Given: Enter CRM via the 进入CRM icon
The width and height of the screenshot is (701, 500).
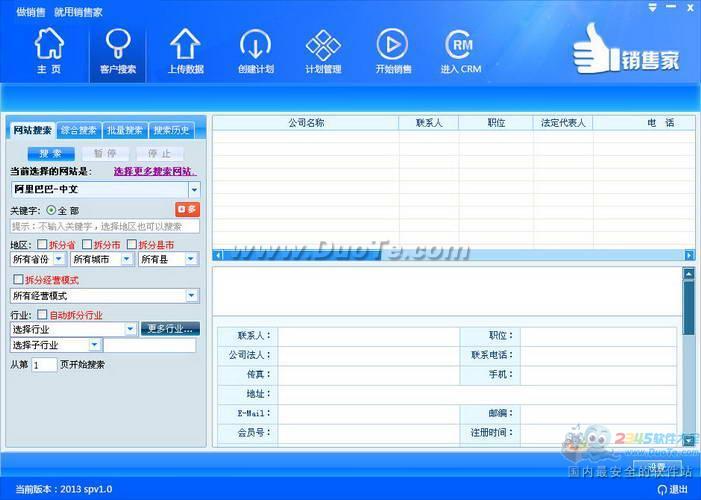Looking at the screenshot, I should [x=460, y=50].
